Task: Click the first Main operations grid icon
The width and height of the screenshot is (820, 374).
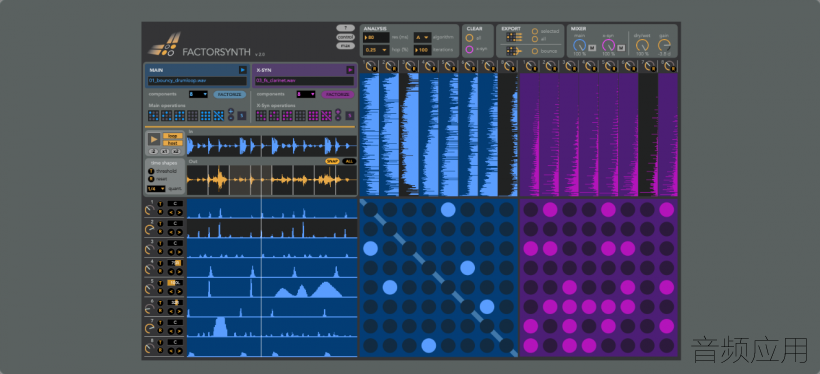Action: pyautogui.click(x=153, y=116)
